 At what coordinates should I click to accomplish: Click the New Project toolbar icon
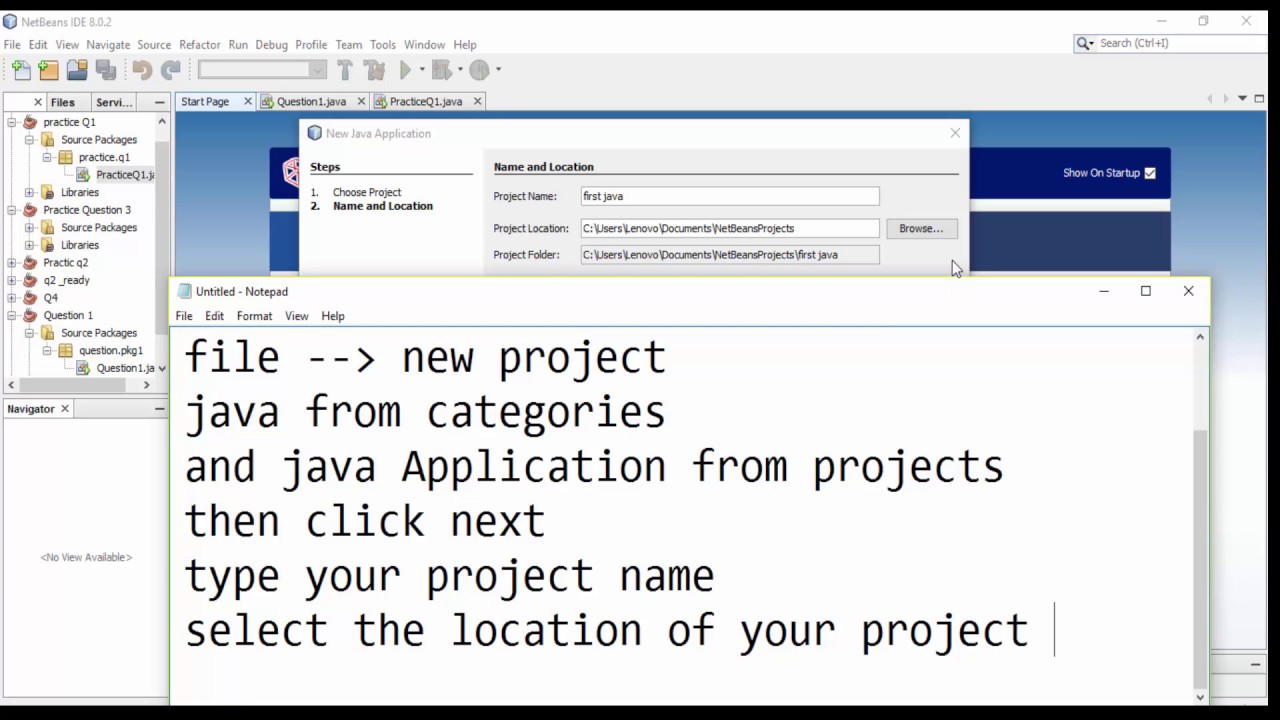(48, 70)
